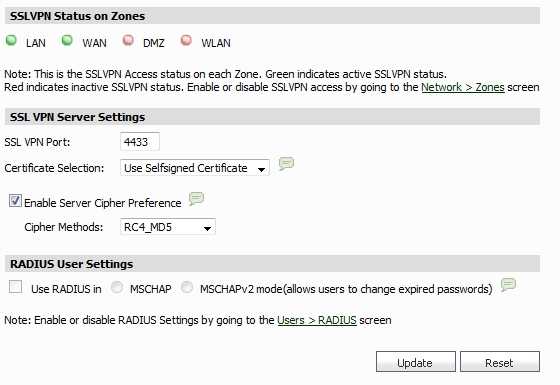560x385 pixels.
Task: Open the Cipher Methods RC4_MD5 dropdown
Action: (168, 227)
